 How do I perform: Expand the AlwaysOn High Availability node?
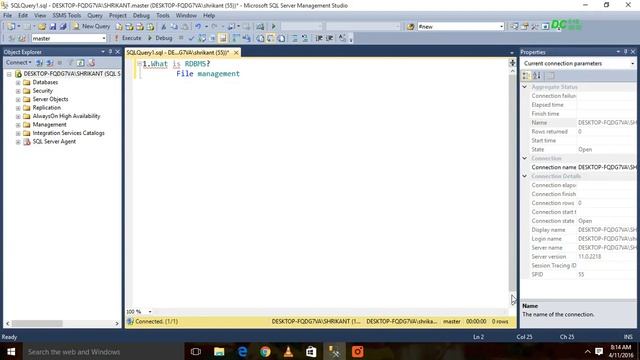[x=18, y=116]
